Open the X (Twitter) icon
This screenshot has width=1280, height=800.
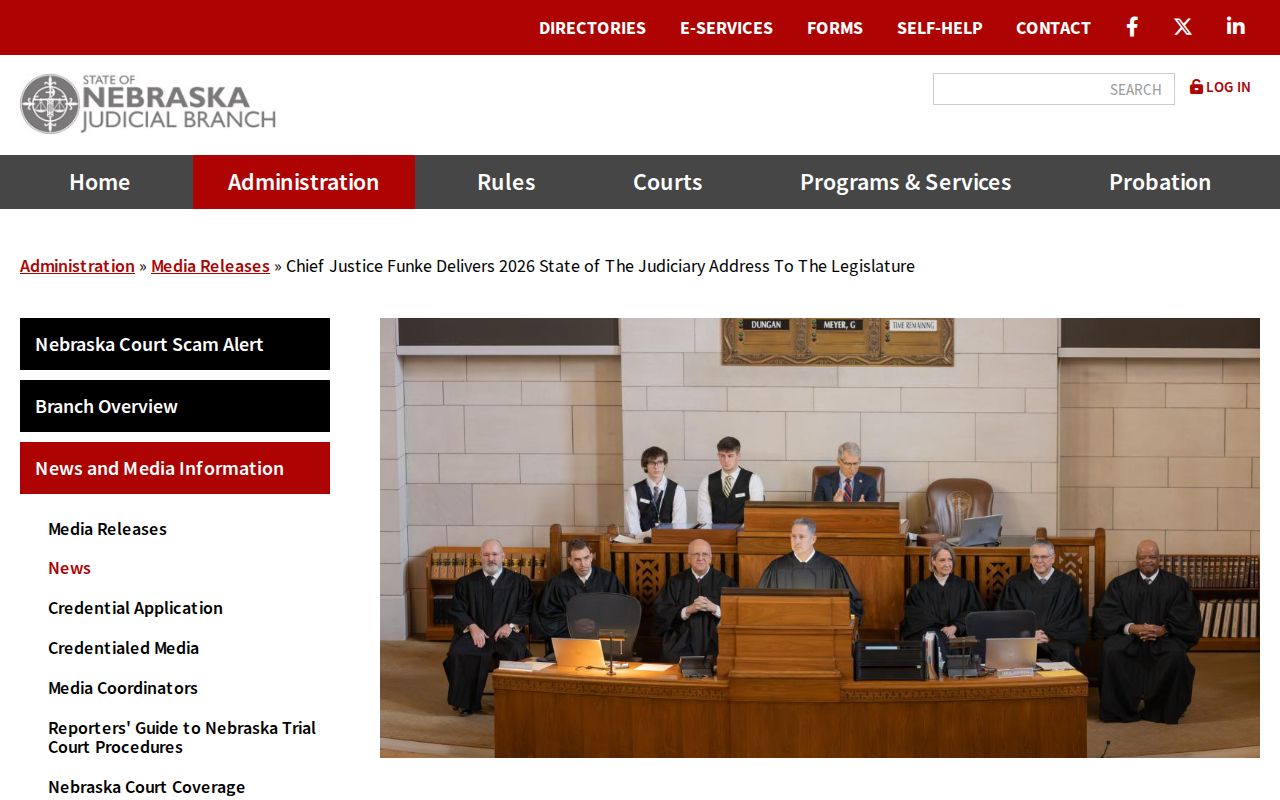[1183, 27]
